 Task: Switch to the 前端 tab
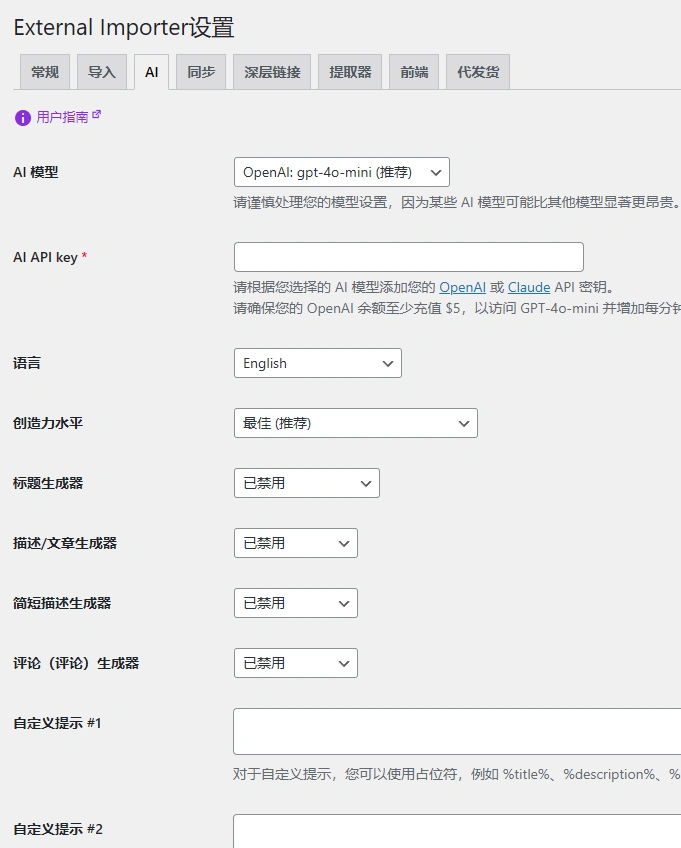tap(414, 71)
